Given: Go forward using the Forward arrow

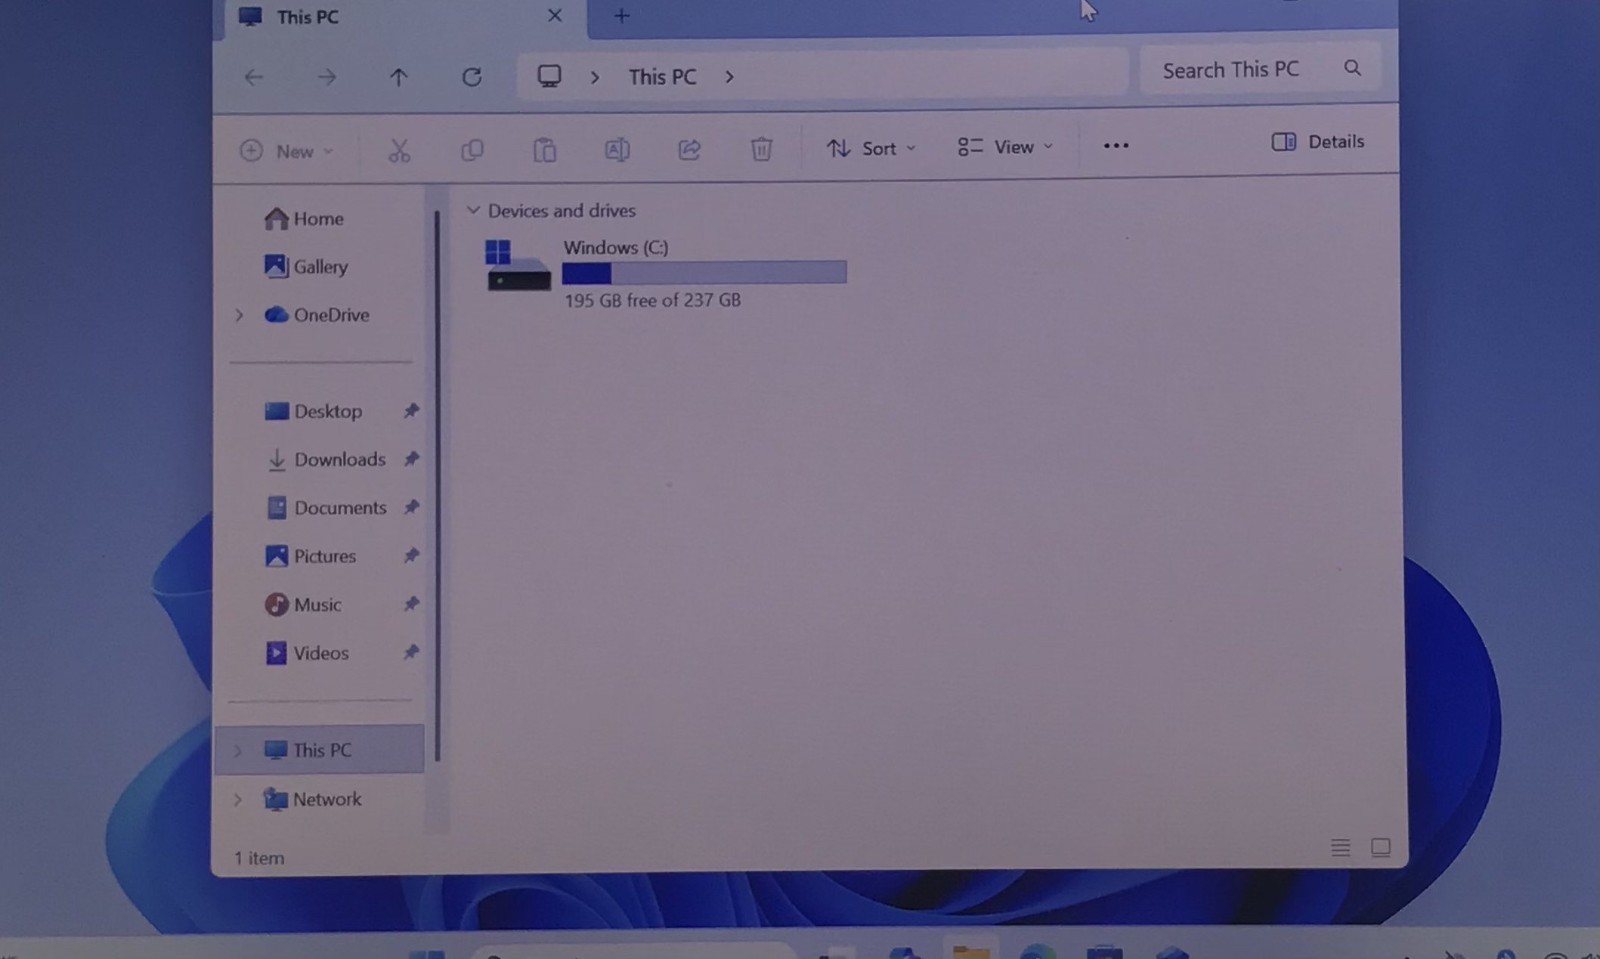Looking at the screenshot, I should click(x=327, y=77).
